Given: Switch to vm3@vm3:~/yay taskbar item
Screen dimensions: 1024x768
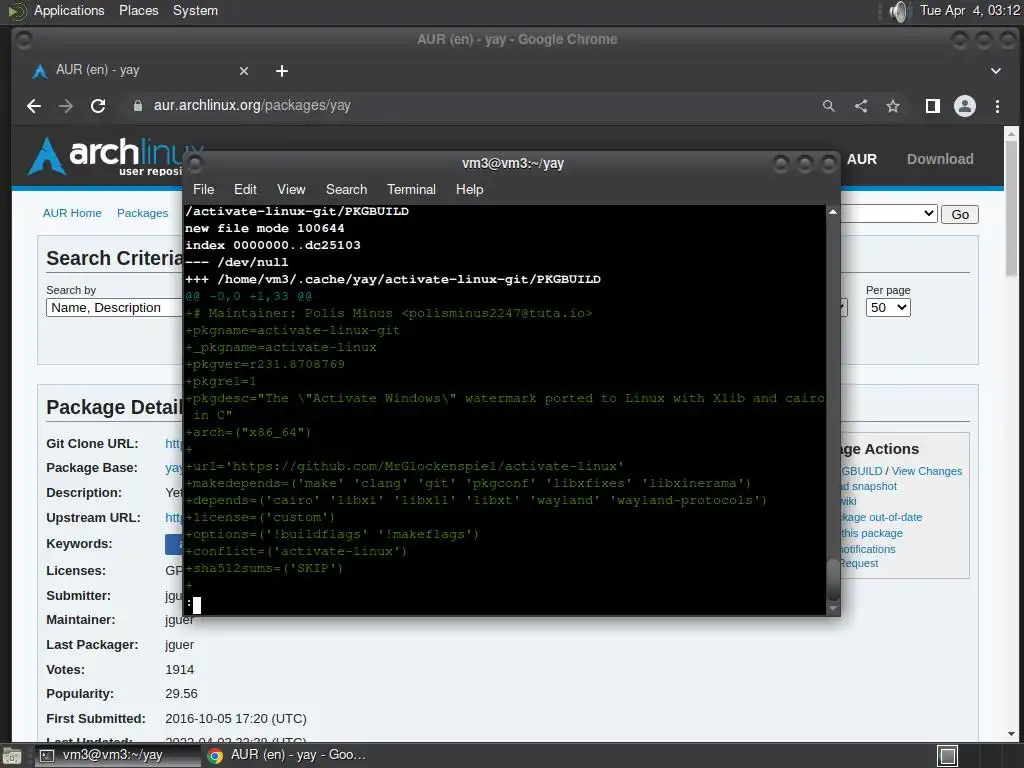Looking at the screenshot, I should 116,756.
